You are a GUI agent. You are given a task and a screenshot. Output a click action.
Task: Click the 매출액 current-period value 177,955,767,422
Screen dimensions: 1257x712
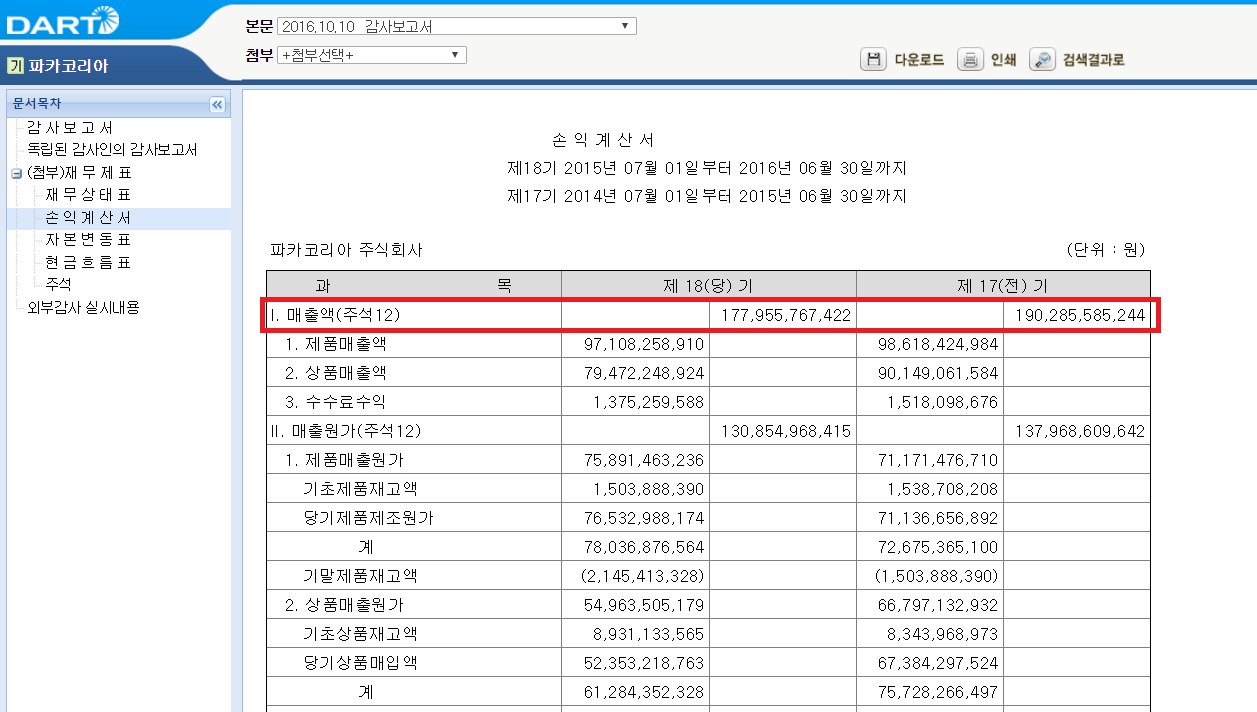click(782, 315)
